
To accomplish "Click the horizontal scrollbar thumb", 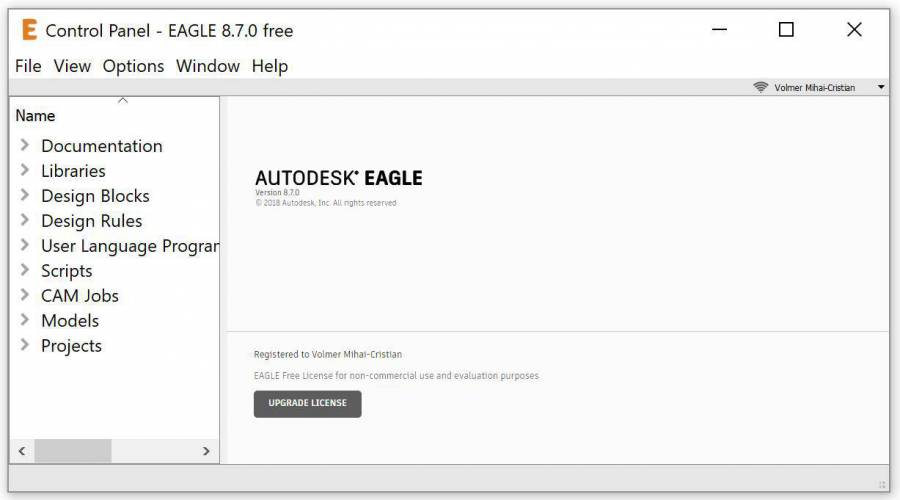I will tap(73, 451).
